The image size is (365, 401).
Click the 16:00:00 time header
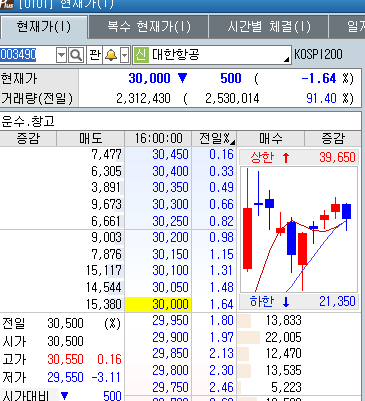pos(158,138)
